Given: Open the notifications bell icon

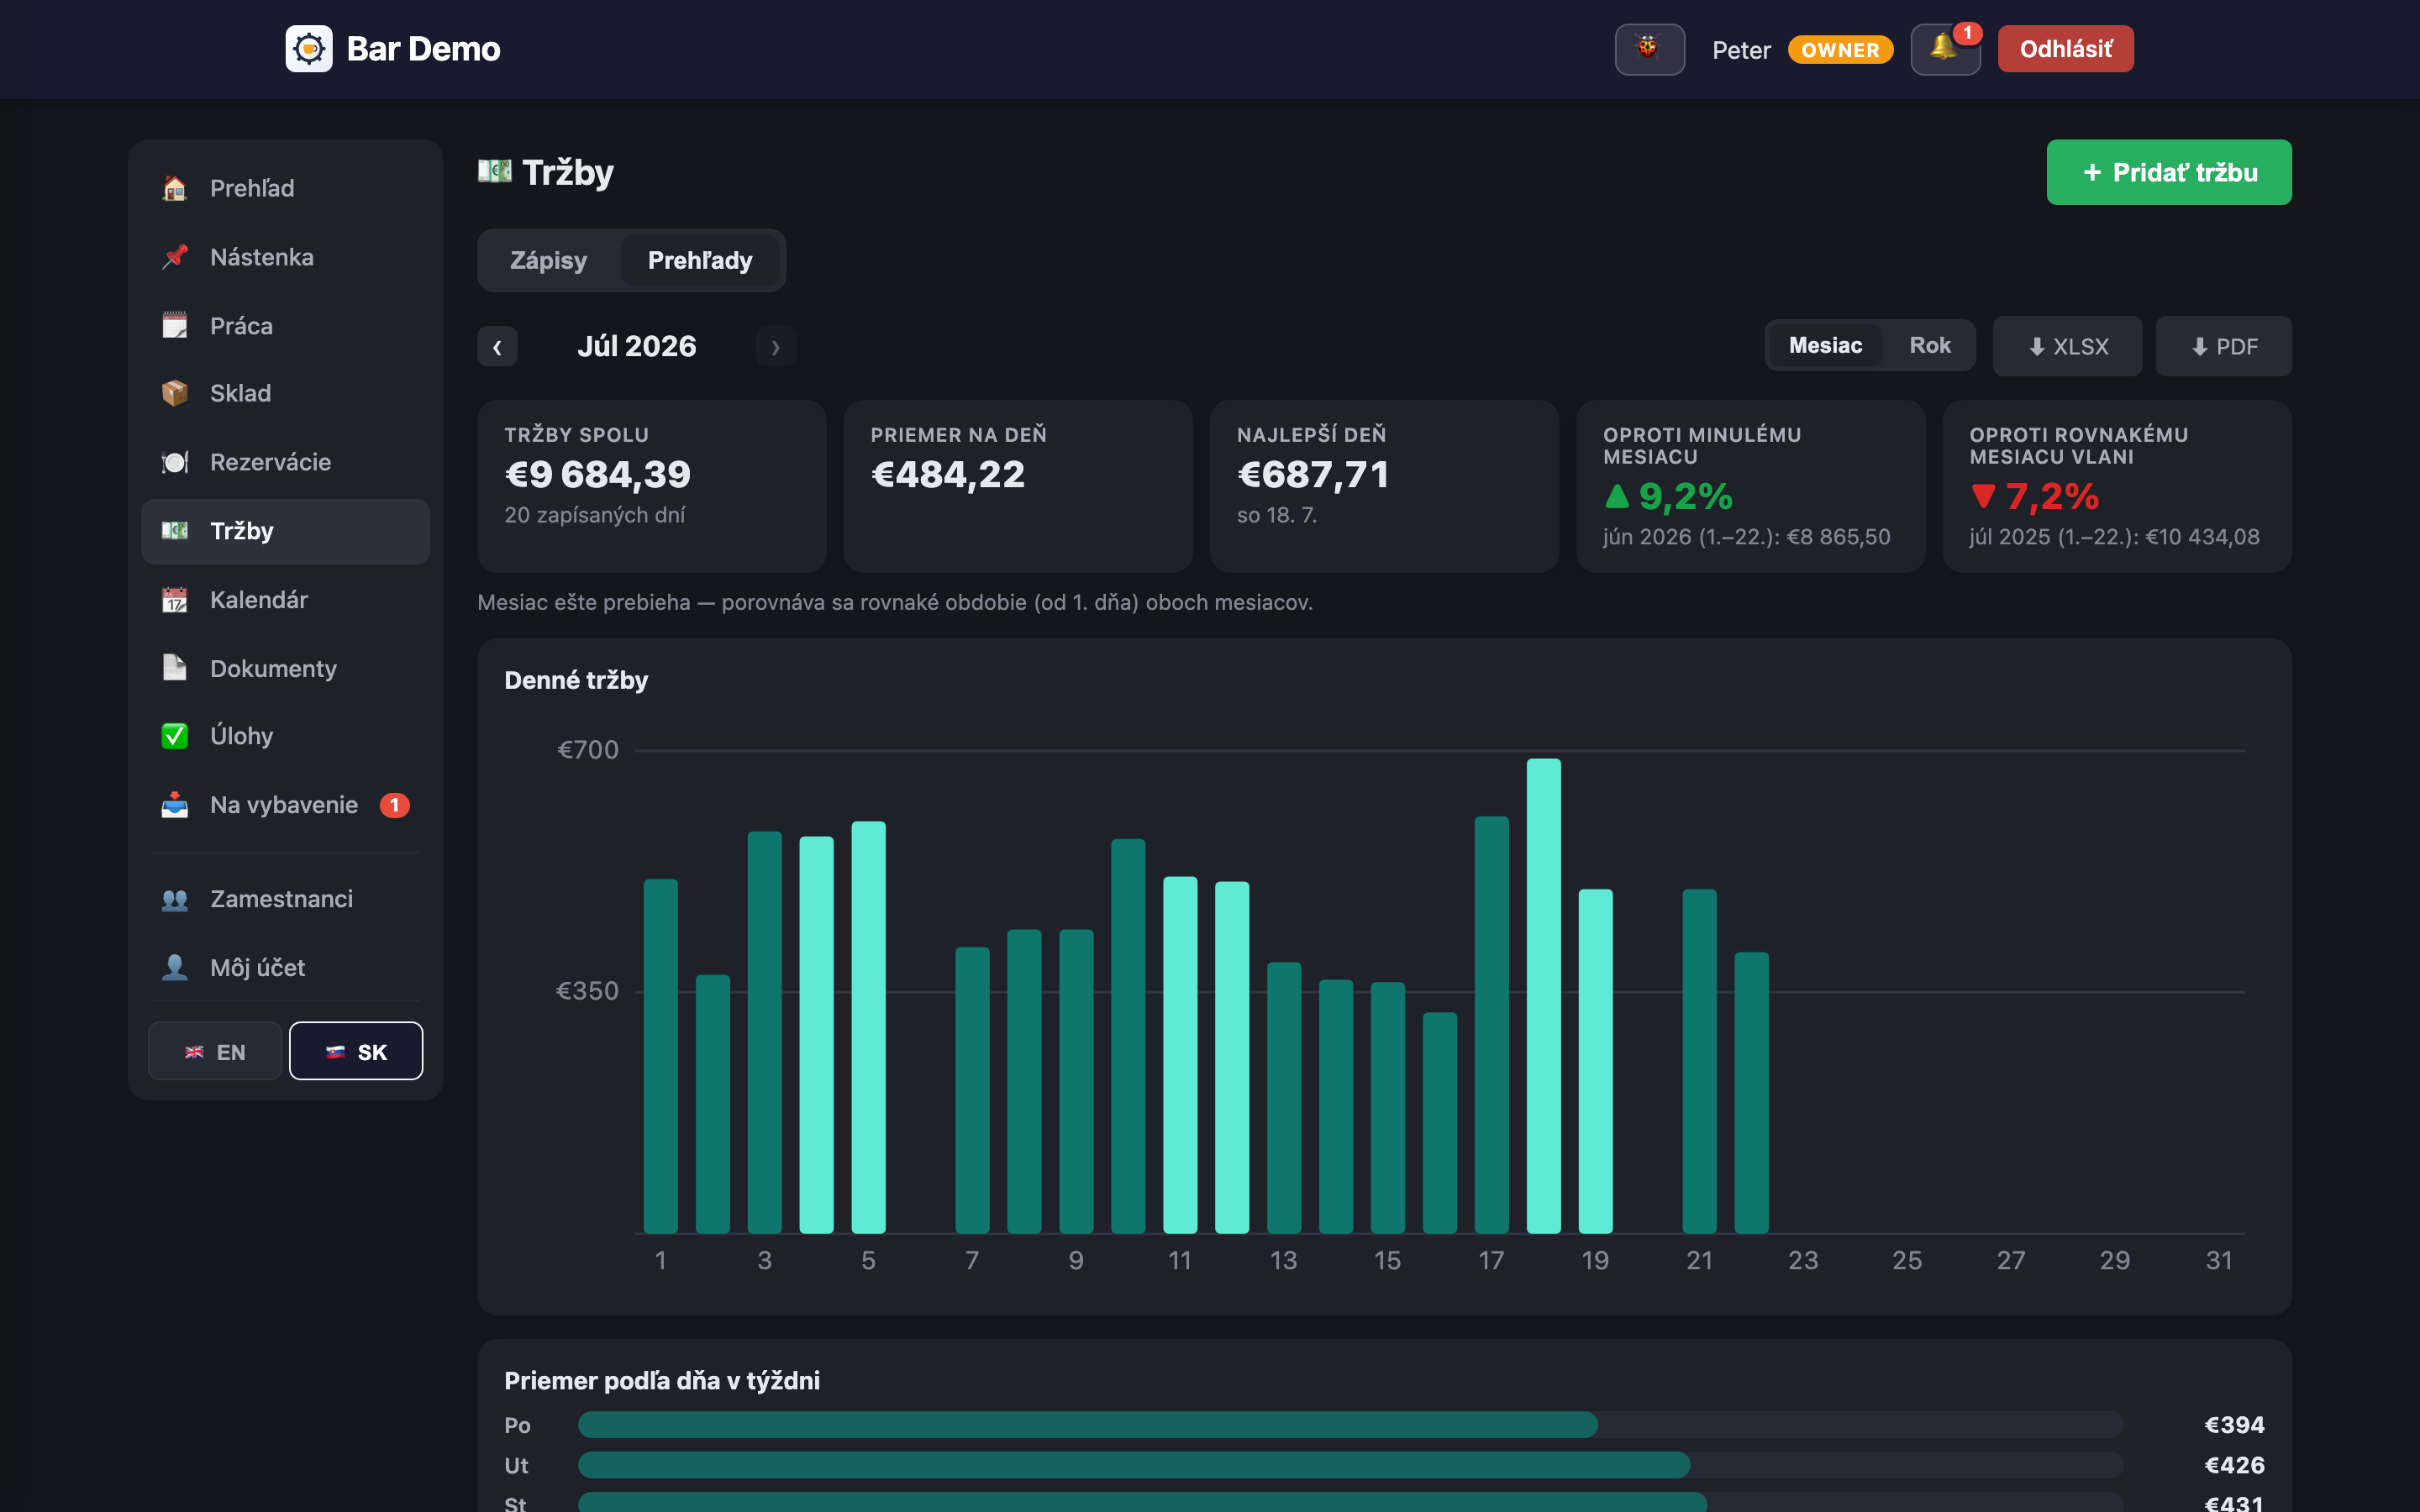Looking at the screenshot, I should [x=1945, y=49].
